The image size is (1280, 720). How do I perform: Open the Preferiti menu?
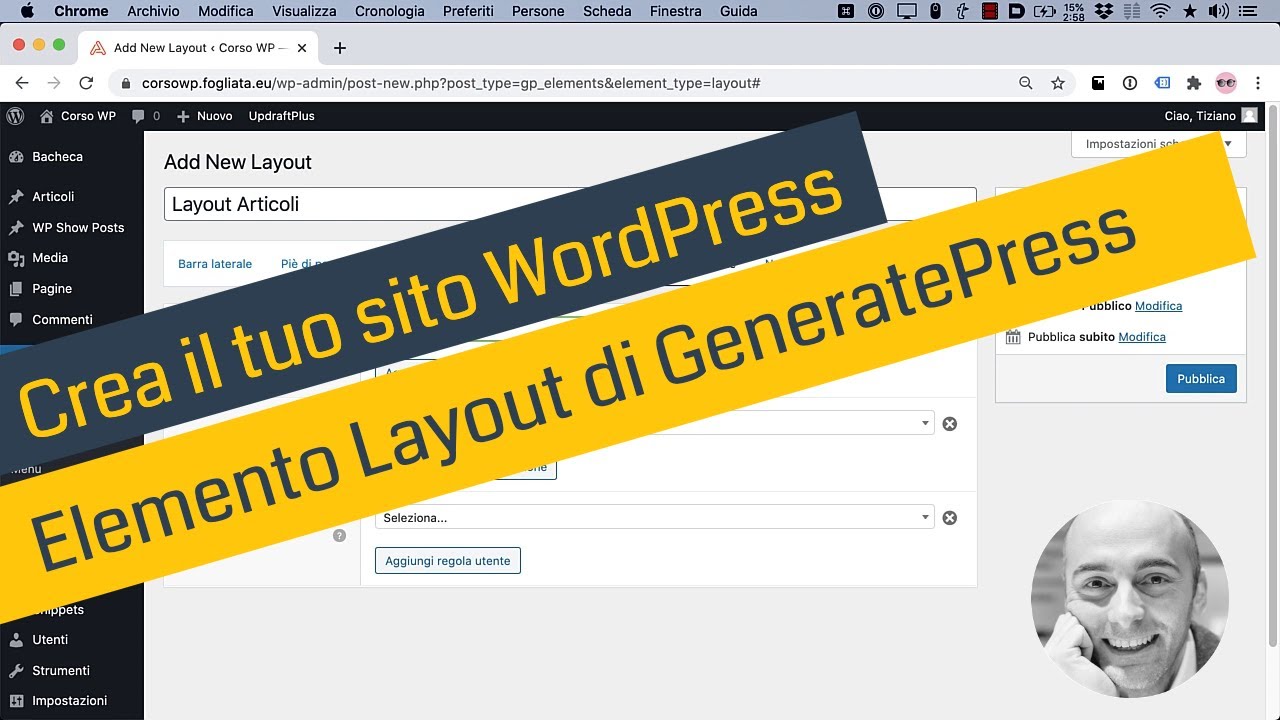(x=466, y=11)
